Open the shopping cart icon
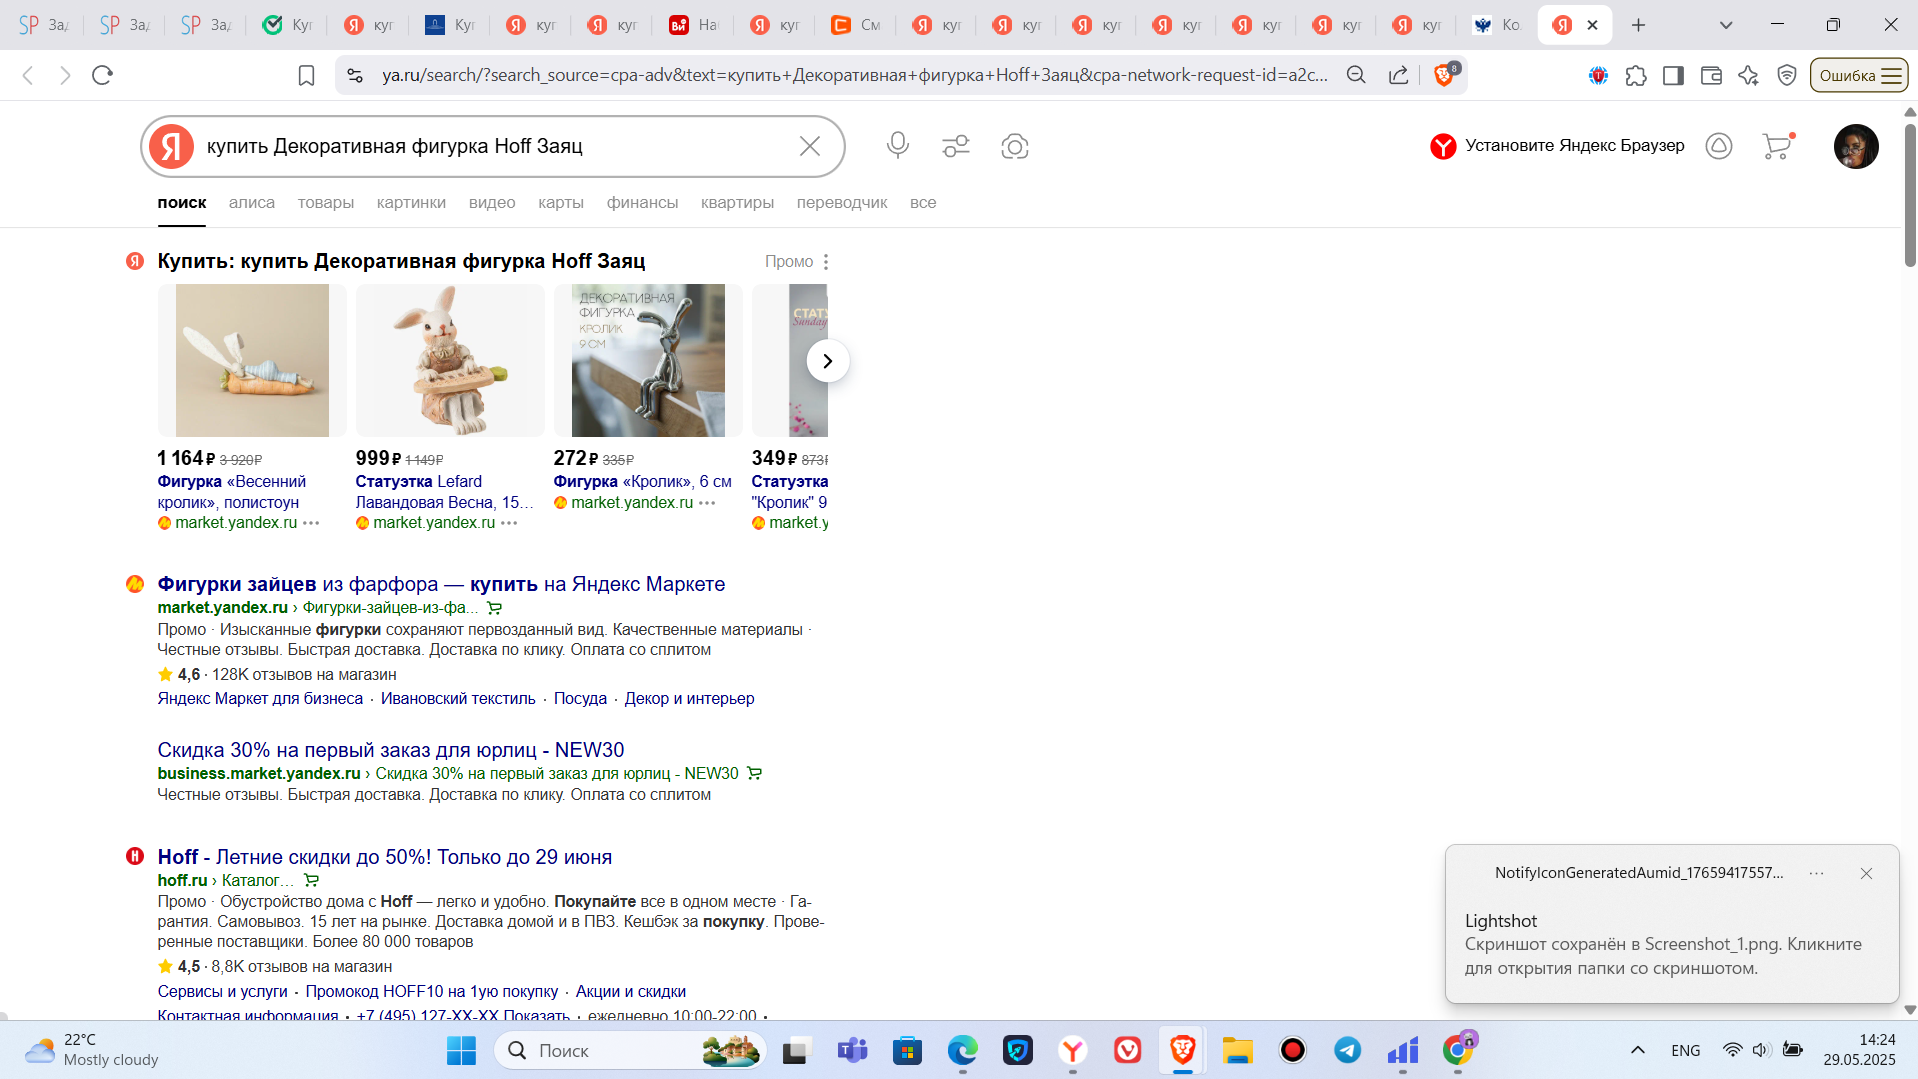The width and height of the screenshot is (1918, 1079). pos(1778,146)
